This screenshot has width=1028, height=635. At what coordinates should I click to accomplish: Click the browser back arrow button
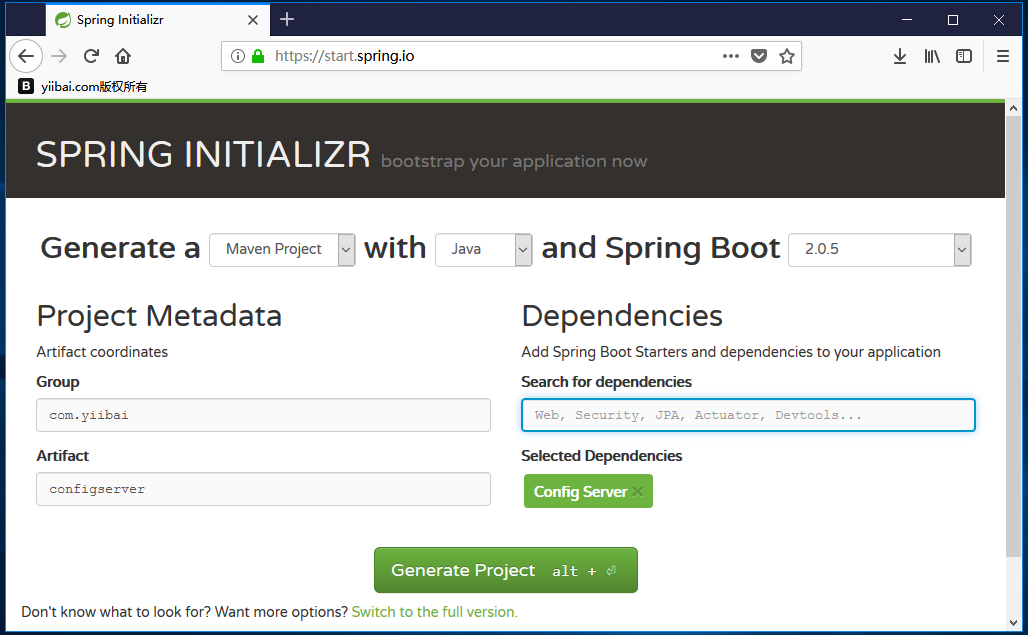pos(26,56)
